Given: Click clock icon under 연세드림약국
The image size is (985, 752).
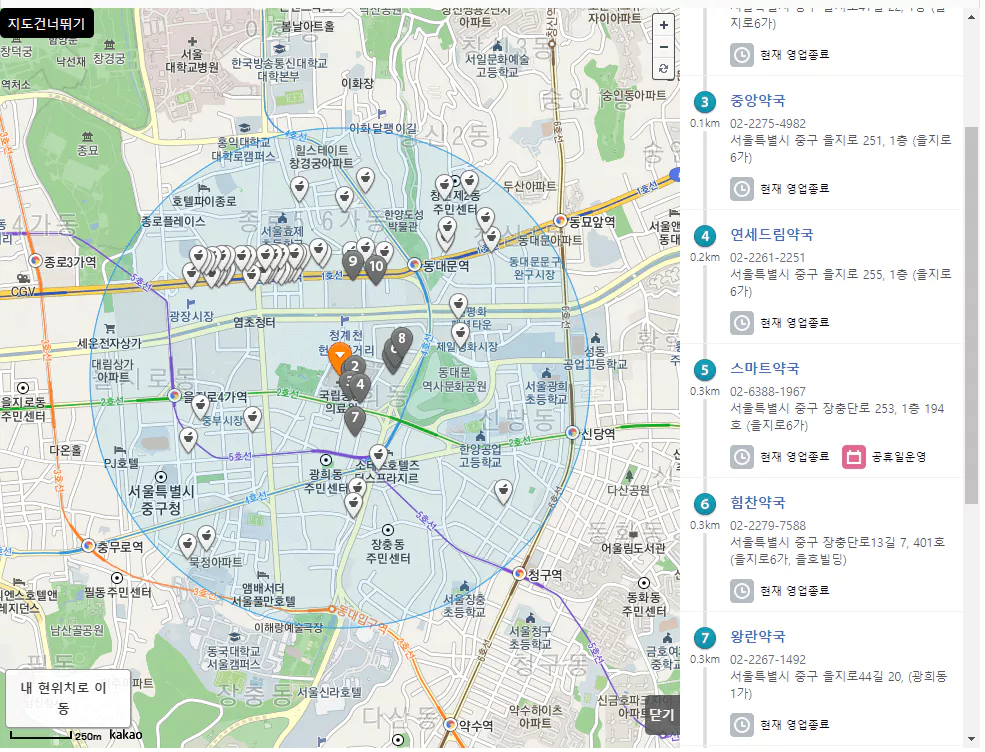Looking at the screenshot, I should (742, 323).
